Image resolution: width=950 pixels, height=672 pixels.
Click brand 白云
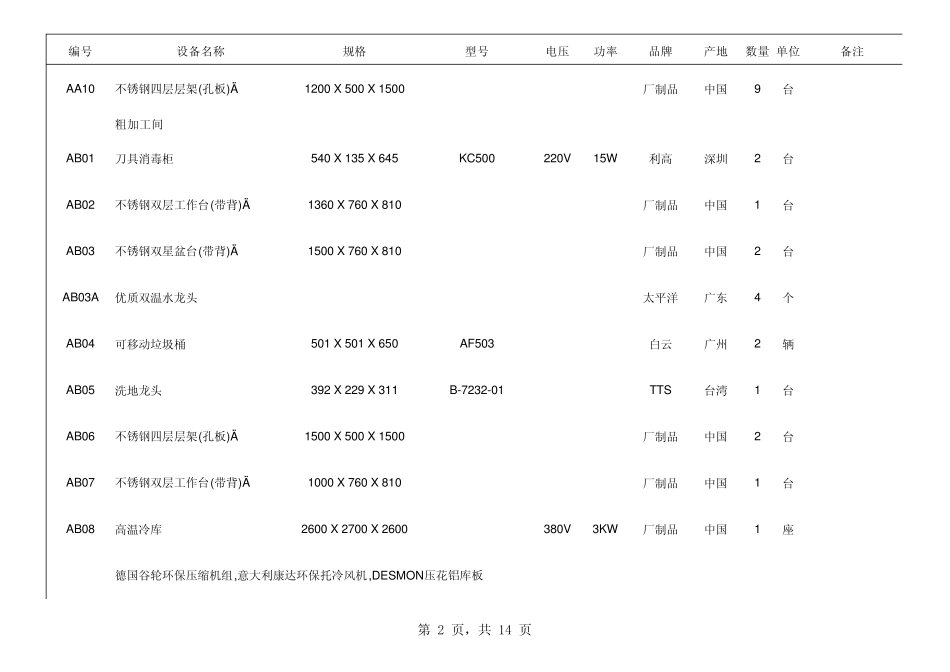coord(660,344)
